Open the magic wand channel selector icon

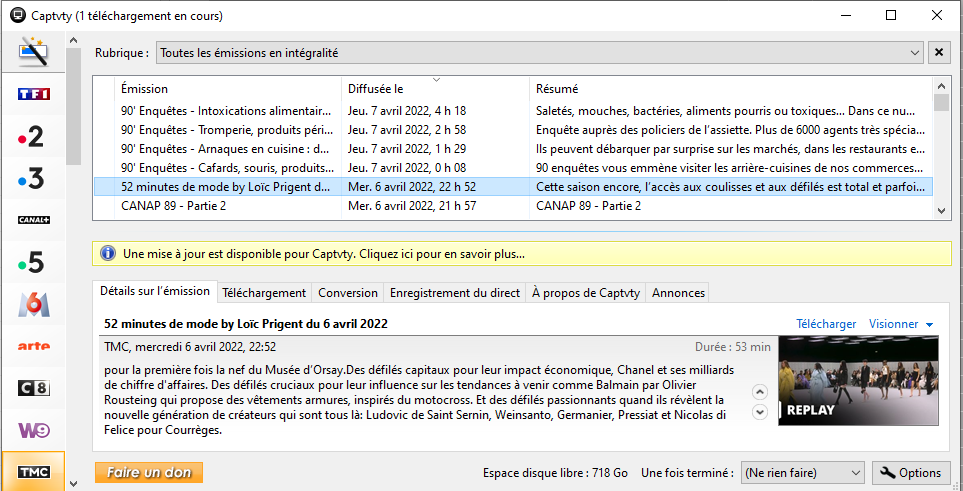[x=33, y=52]
